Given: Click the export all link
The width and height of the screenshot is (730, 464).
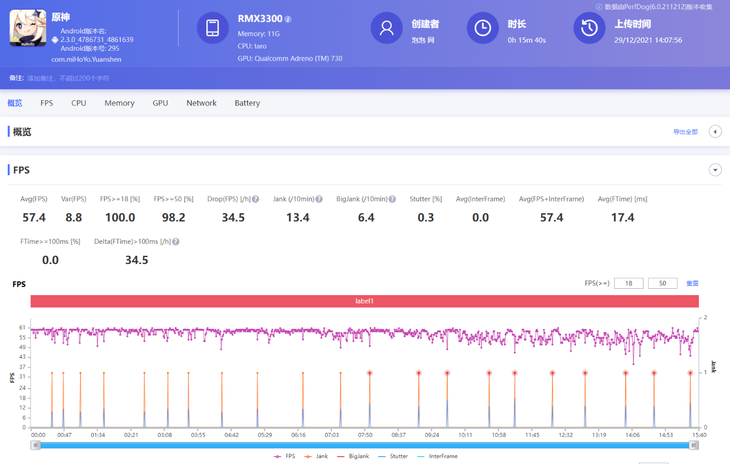Looking at the screenshot, I should 685,132.
